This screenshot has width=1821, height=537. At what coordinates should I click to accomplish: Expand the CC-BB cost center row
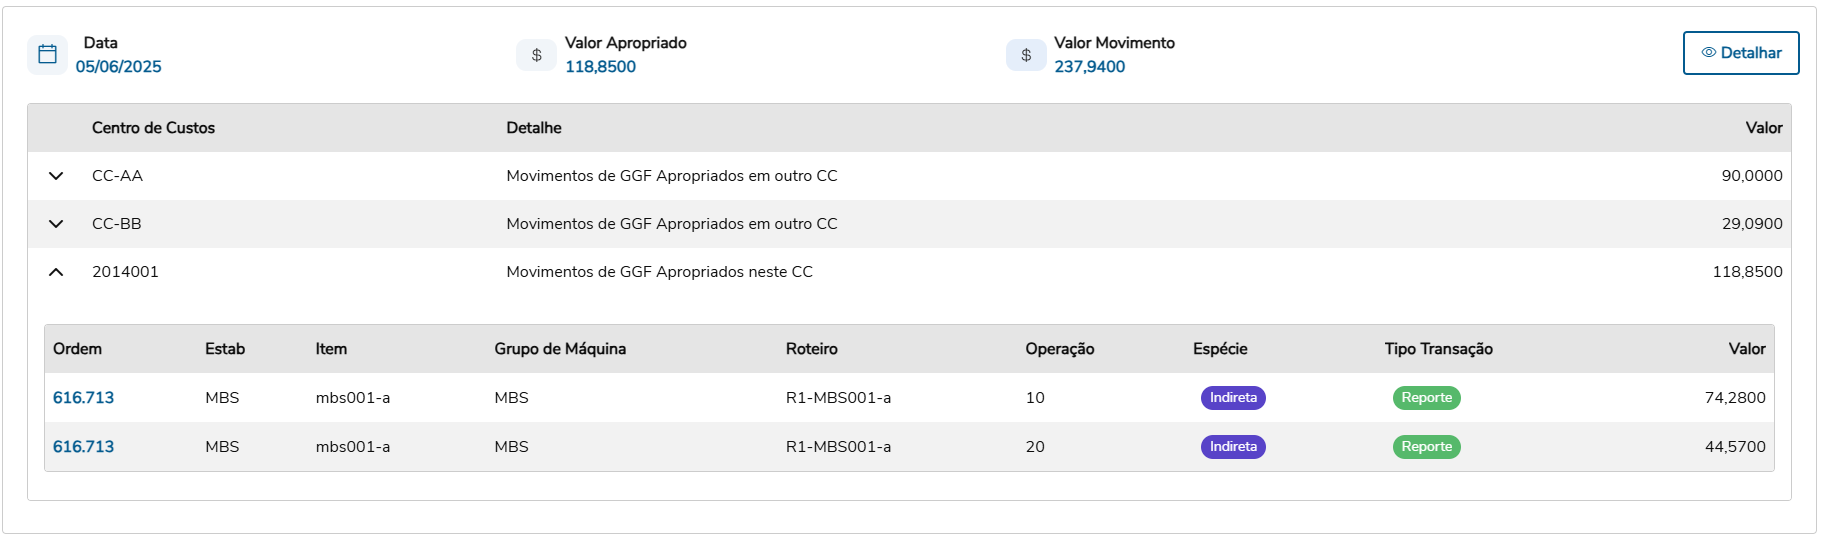pos(56,224)
